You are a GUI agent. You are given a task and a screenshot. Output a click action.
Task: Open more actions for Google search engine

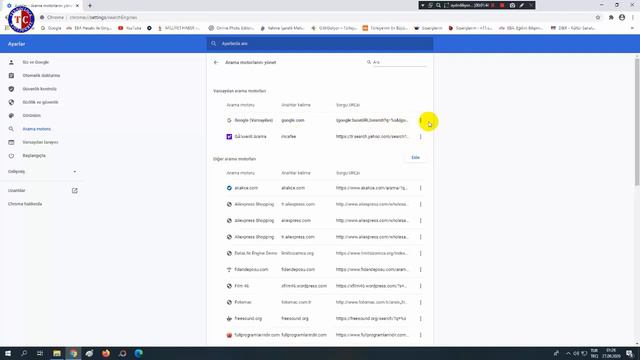tap(420, 120)
